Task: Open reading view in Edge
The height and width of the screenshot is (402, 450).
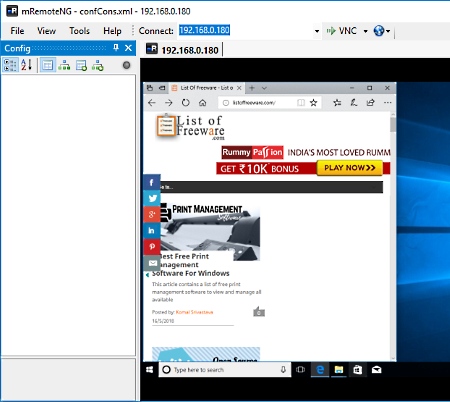Action: [301, 103]
